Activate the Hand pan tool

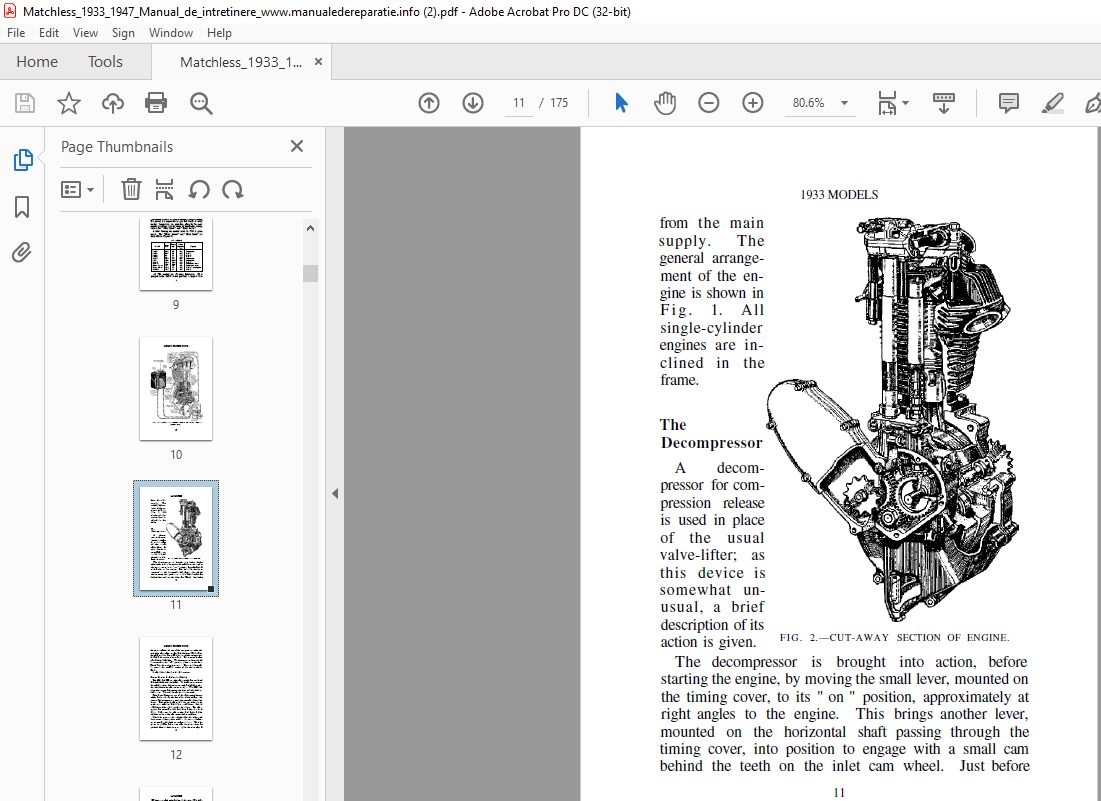click(664, 103)
